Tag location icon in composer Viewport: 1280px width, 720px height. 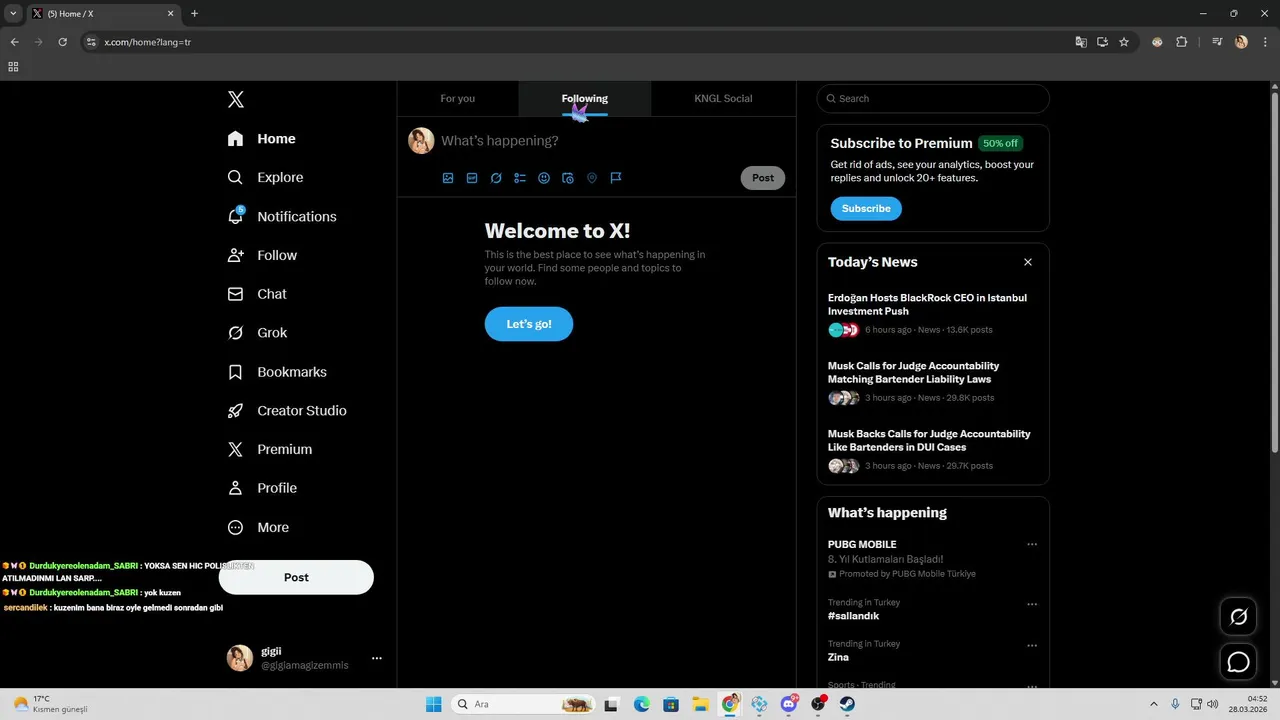(x=592, y=178)
